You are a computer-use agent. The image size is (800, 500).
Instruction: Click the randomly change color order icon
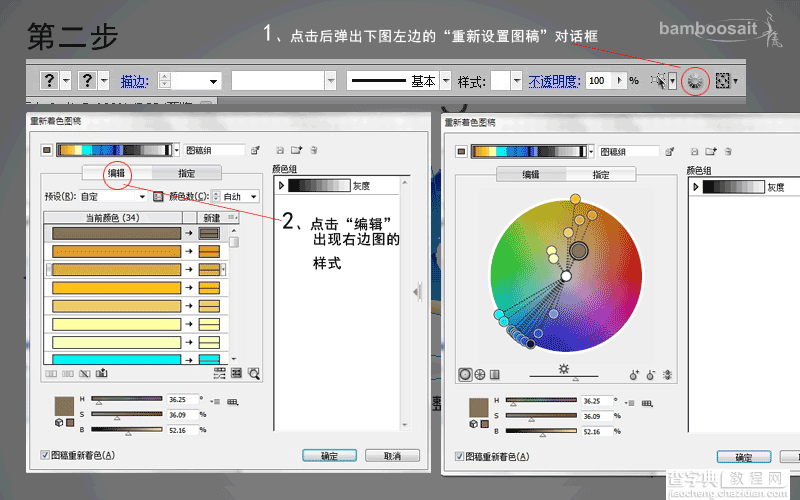tap(219, 373)
